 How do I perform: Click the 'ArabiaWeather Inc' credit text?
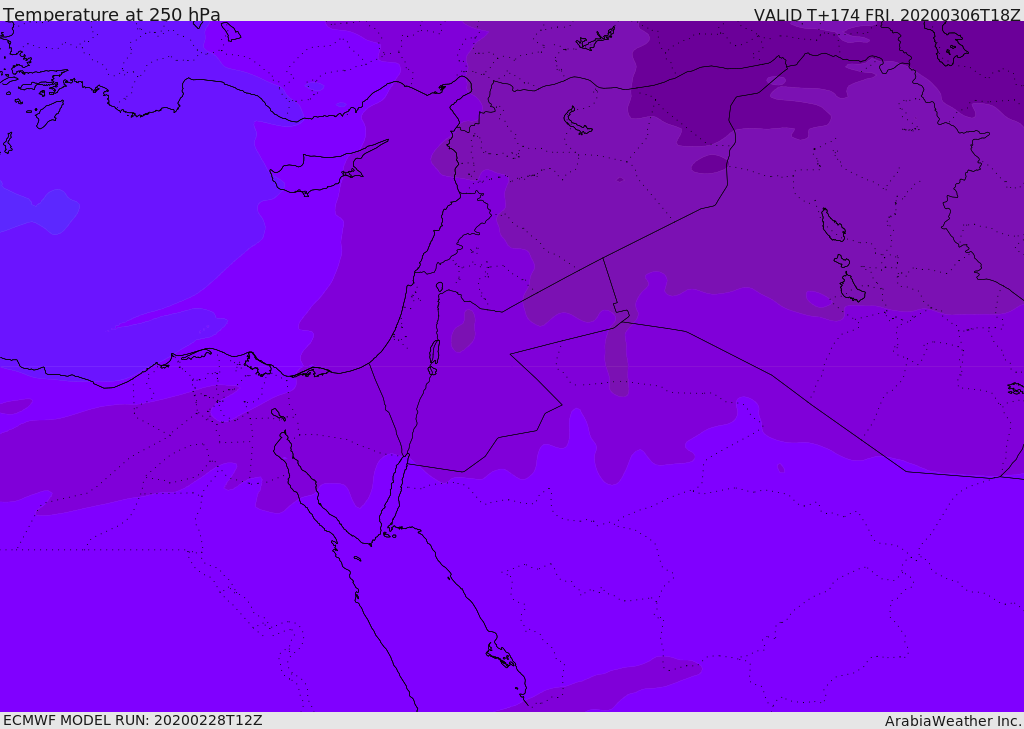952,721
